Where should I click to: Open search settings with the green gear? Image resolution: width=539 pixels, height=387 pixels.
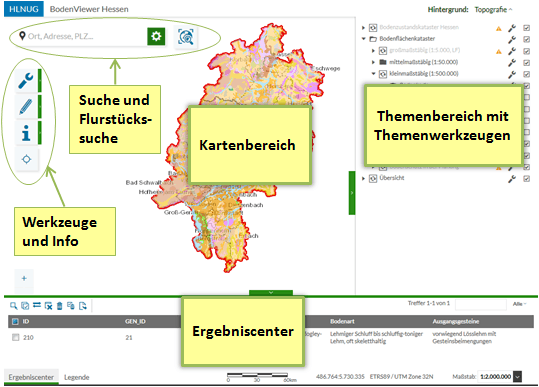coord(156,36)
